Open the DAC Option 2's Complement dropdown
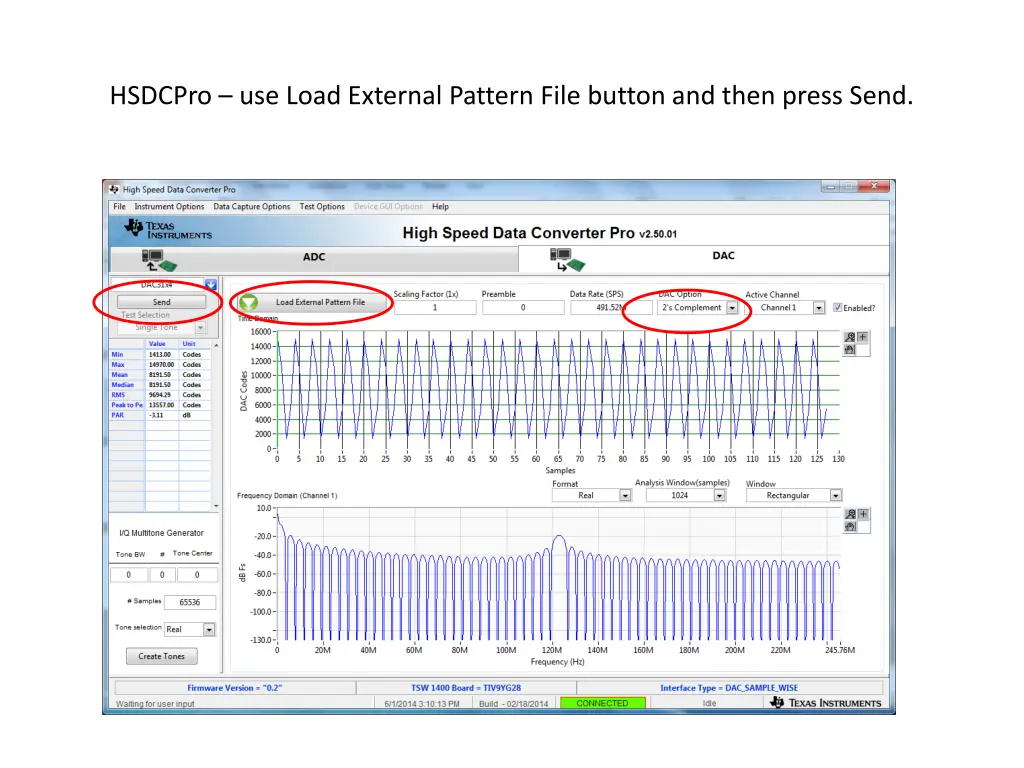 tap(733, 307)
